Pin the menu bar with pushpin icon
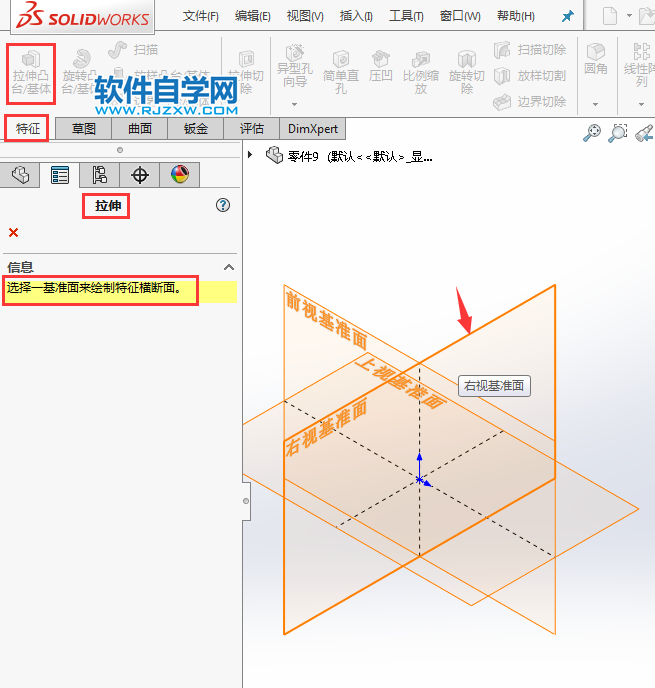Screen dimensions: 655x688 (x=568, y=17)
